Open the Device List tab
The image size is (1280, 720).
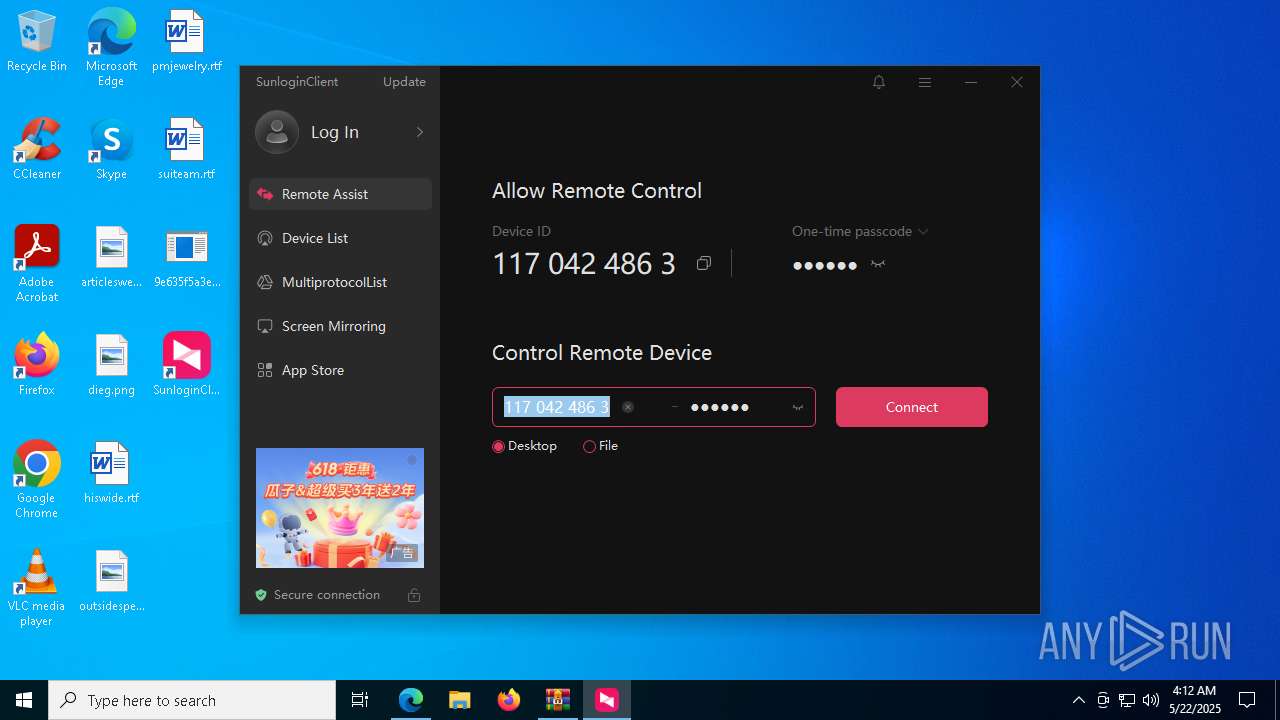(x=340, y=238)
